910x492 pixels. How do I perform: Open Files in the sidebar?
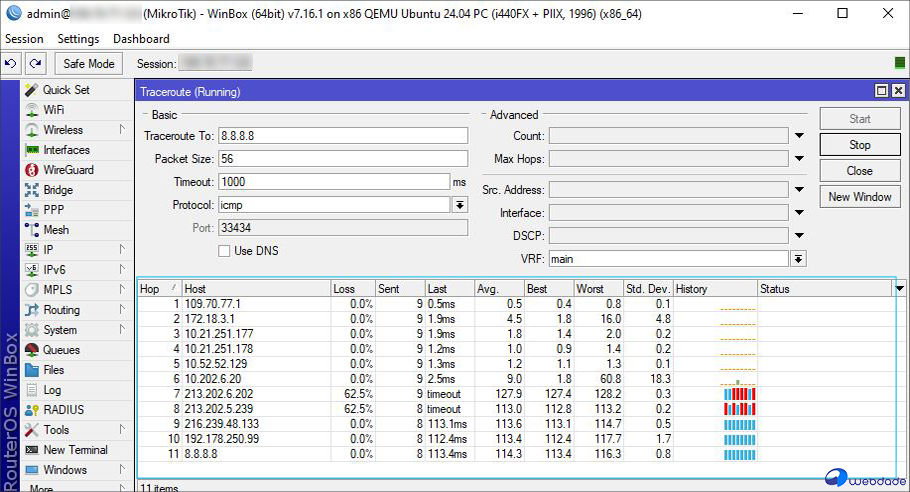point(53,370)
